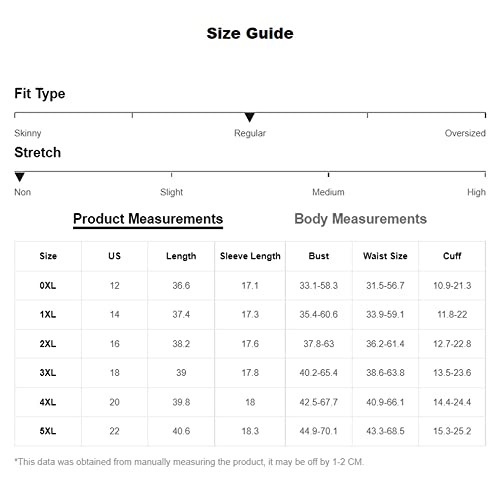Click the Cuff column header
This screenshot has width=500, height=500.
coord(452,256)
